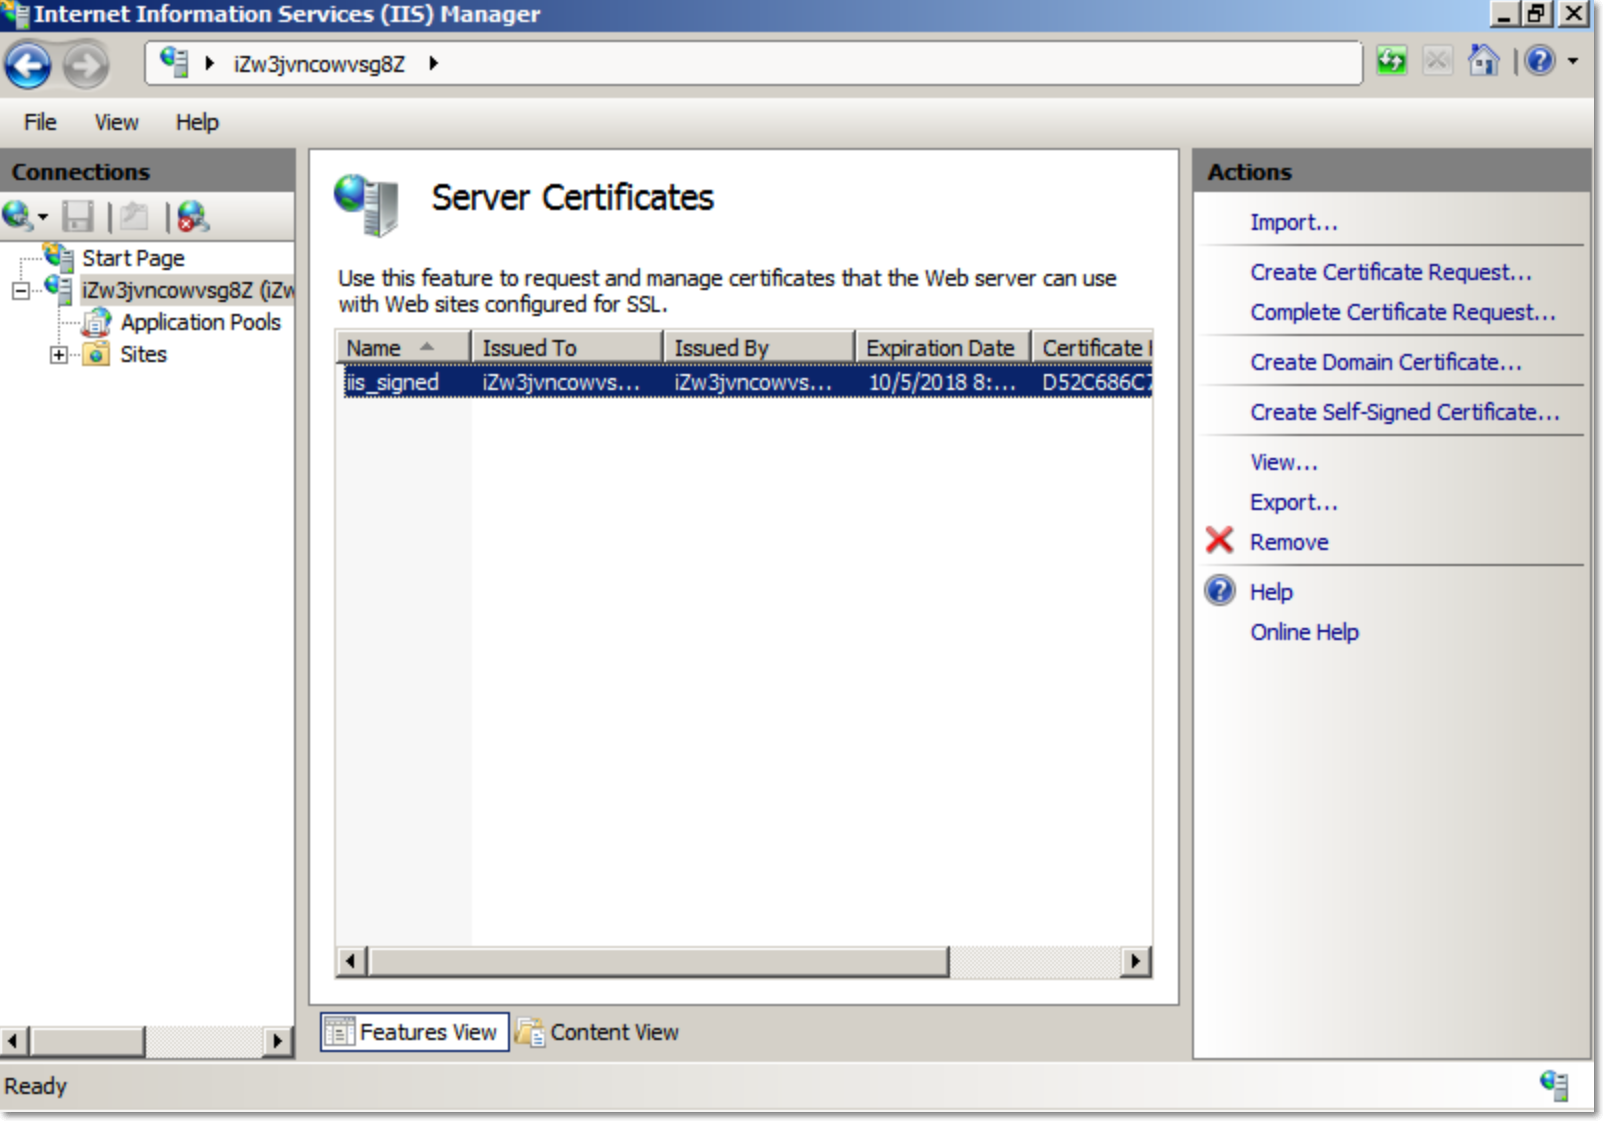Open the View menu
This screenshot has height=1121, width=1603.
click(x=116, y=122)
